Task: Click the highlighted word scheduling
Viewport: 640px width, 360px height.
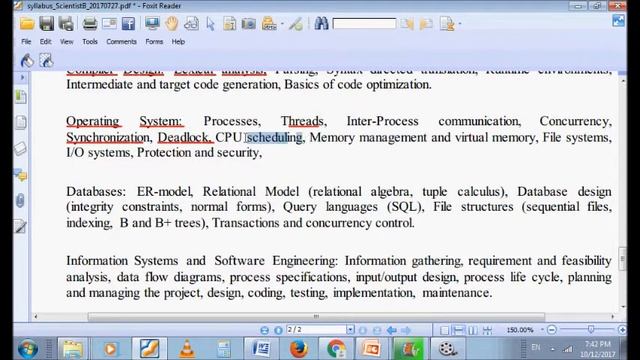Action: 274,138
